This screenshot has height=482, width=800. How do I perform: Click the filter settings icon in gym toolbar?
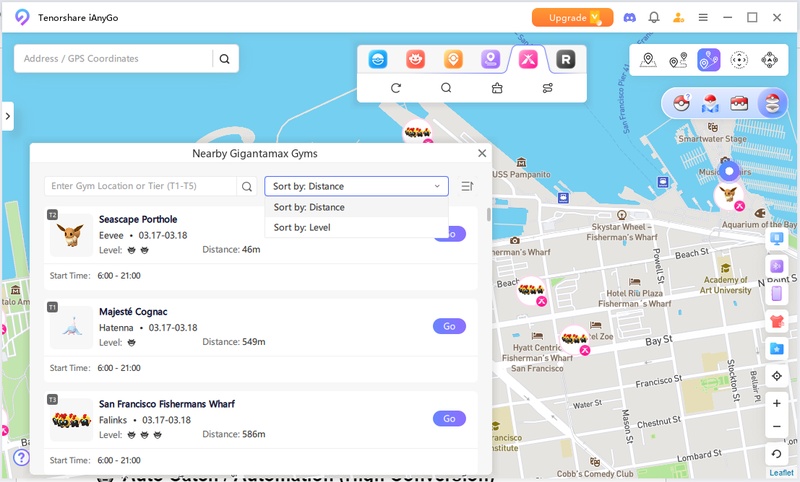tap(547, 88)
